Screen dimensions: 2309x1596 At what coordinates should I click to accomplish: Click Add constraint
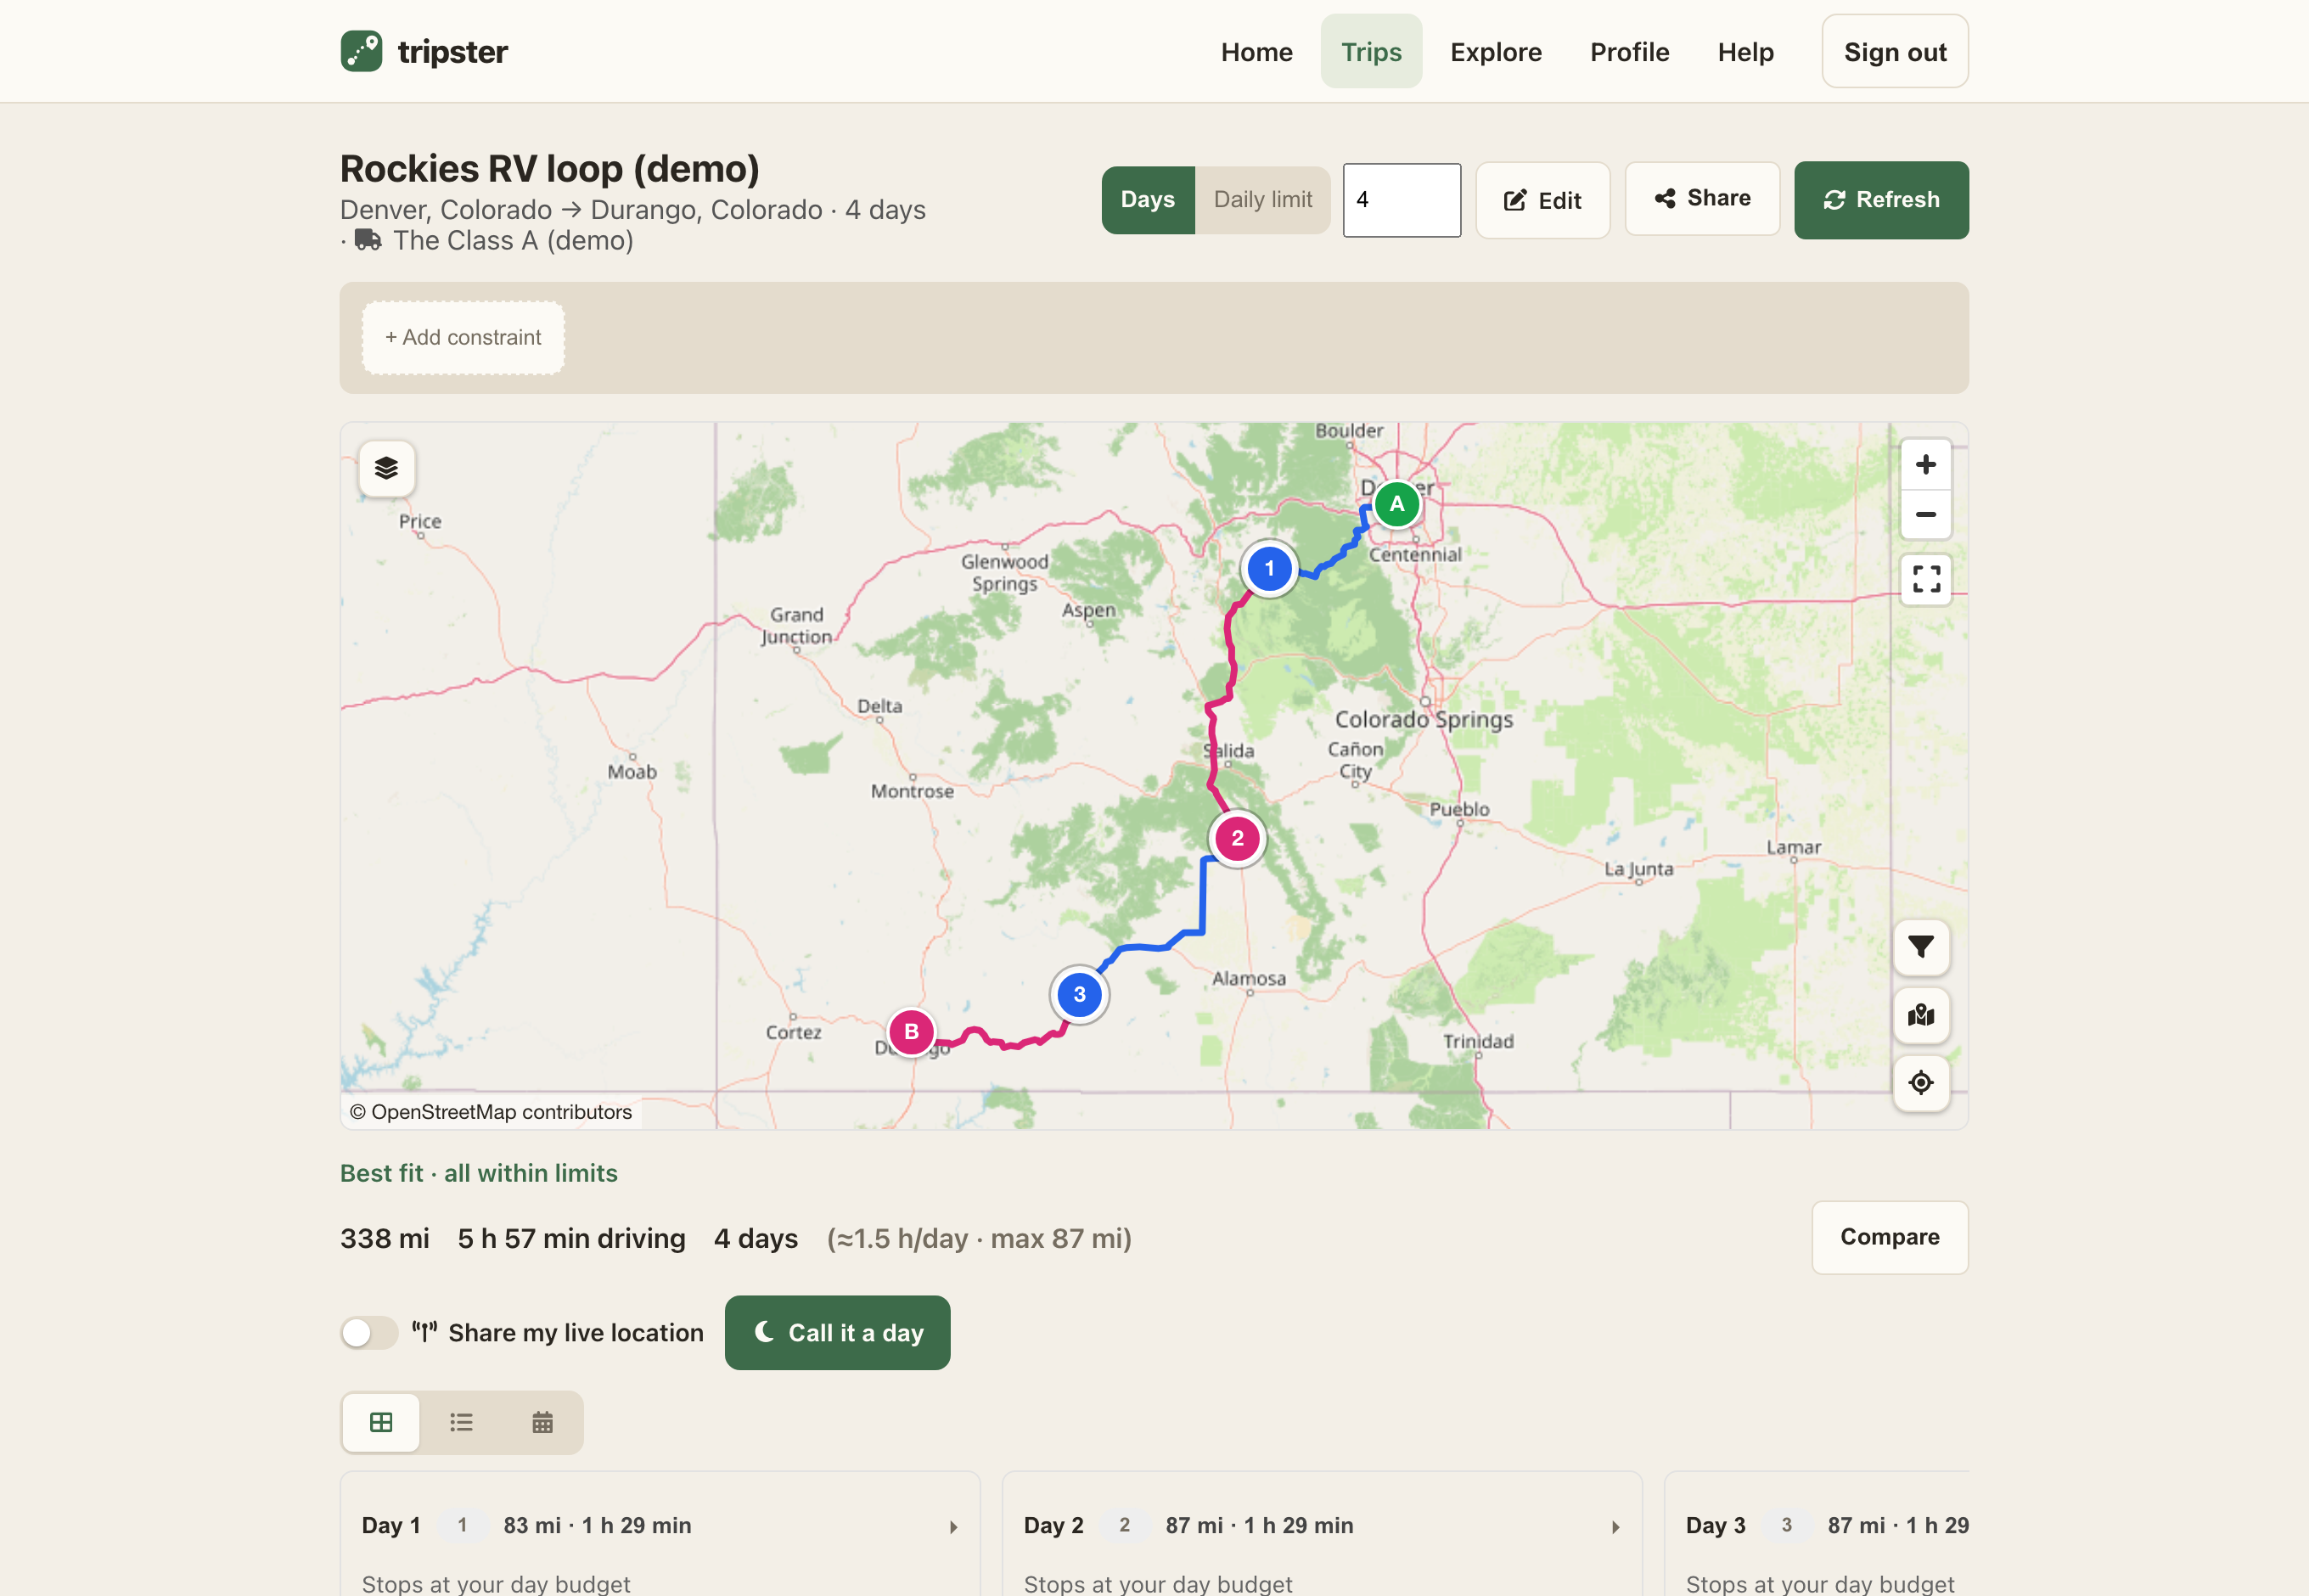[463, 338]
